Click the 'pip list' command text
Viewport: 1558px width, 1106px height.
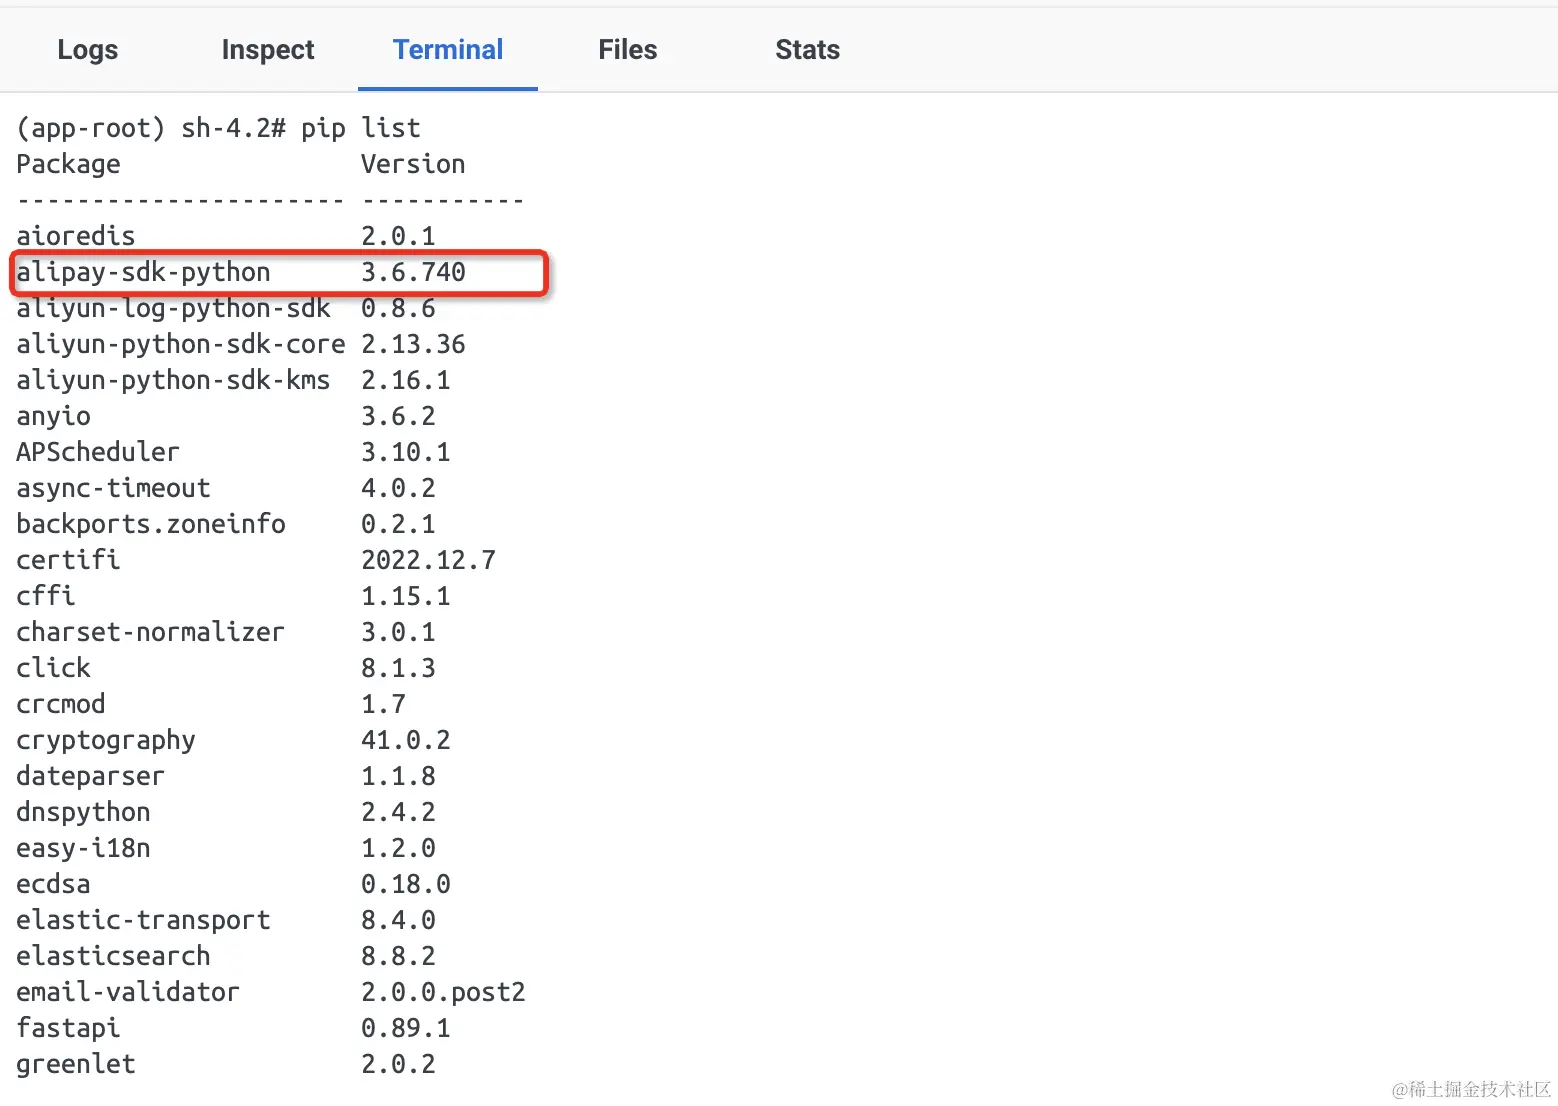click(x=361, y=128)
